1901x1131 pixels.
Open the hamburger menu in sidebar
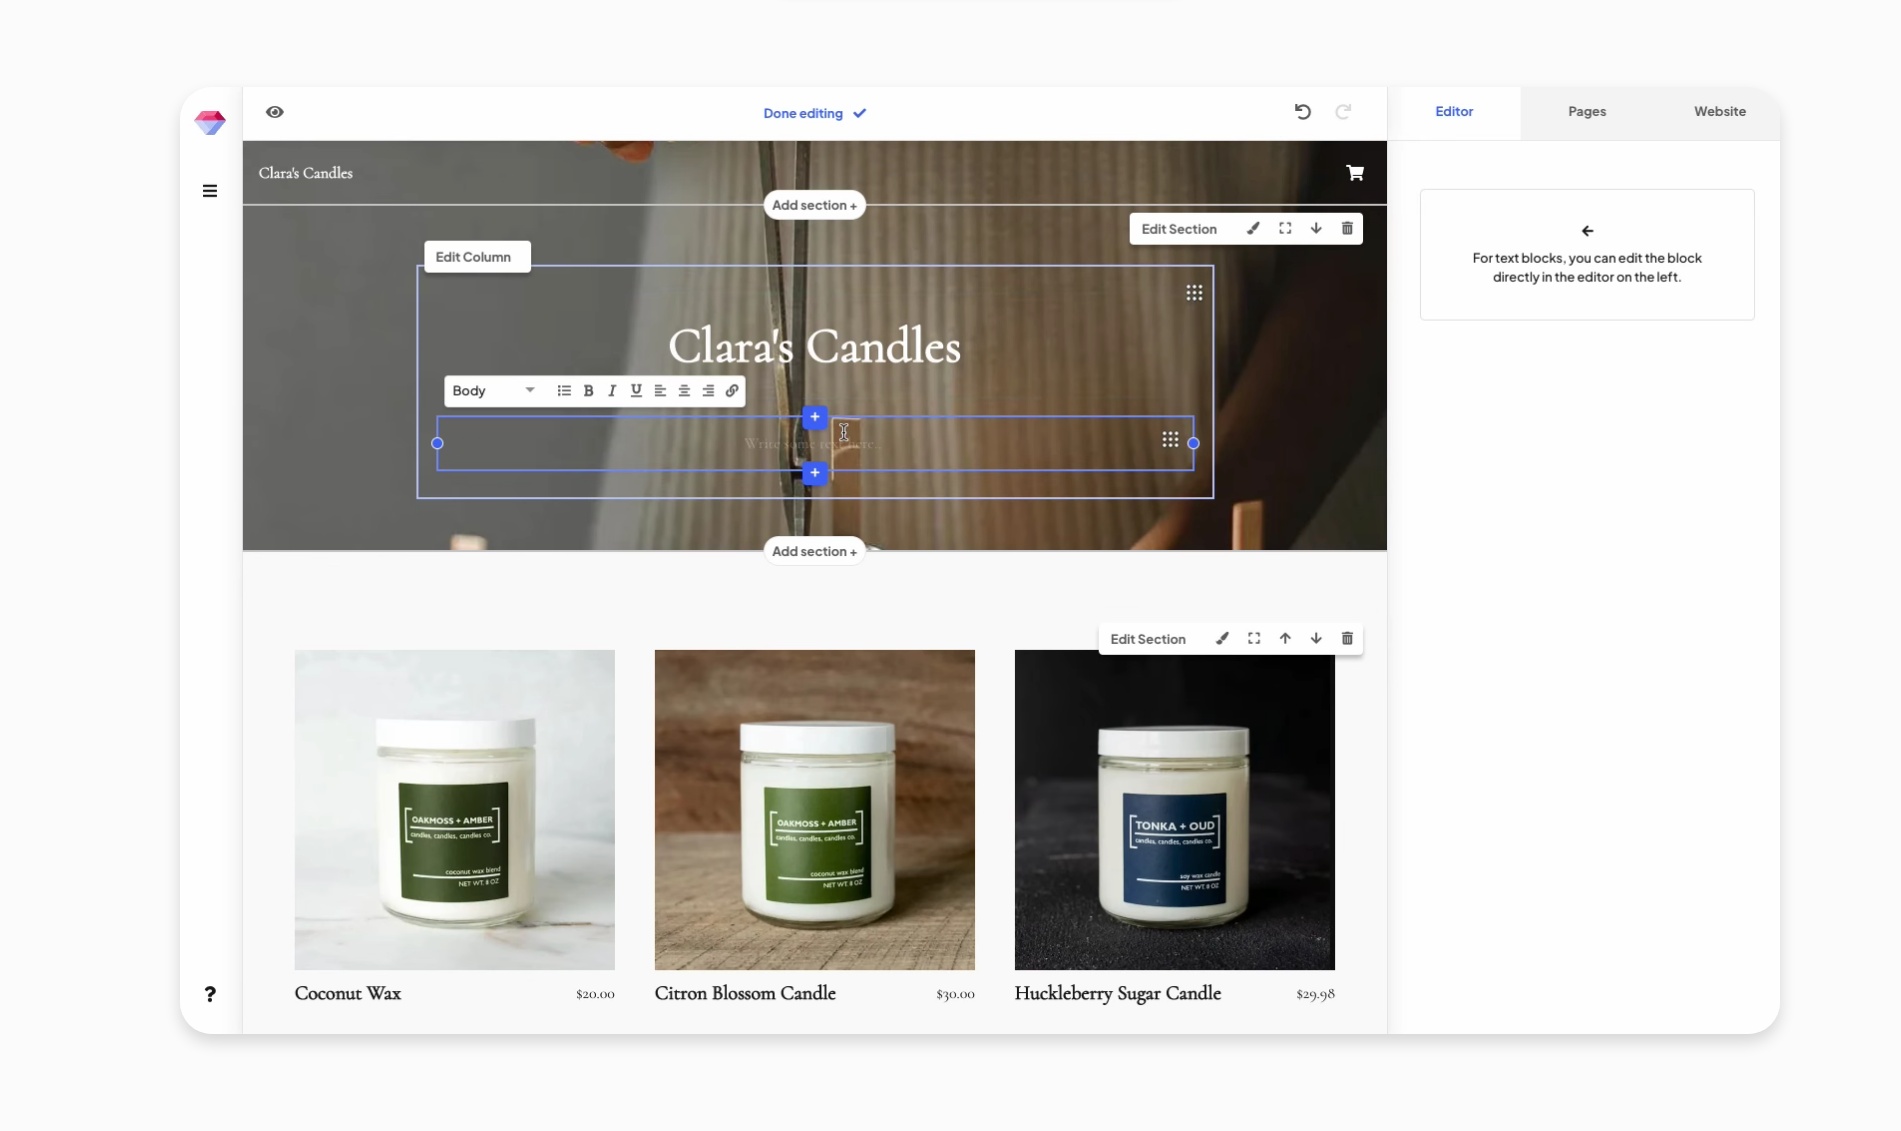[x=210, y=191]
